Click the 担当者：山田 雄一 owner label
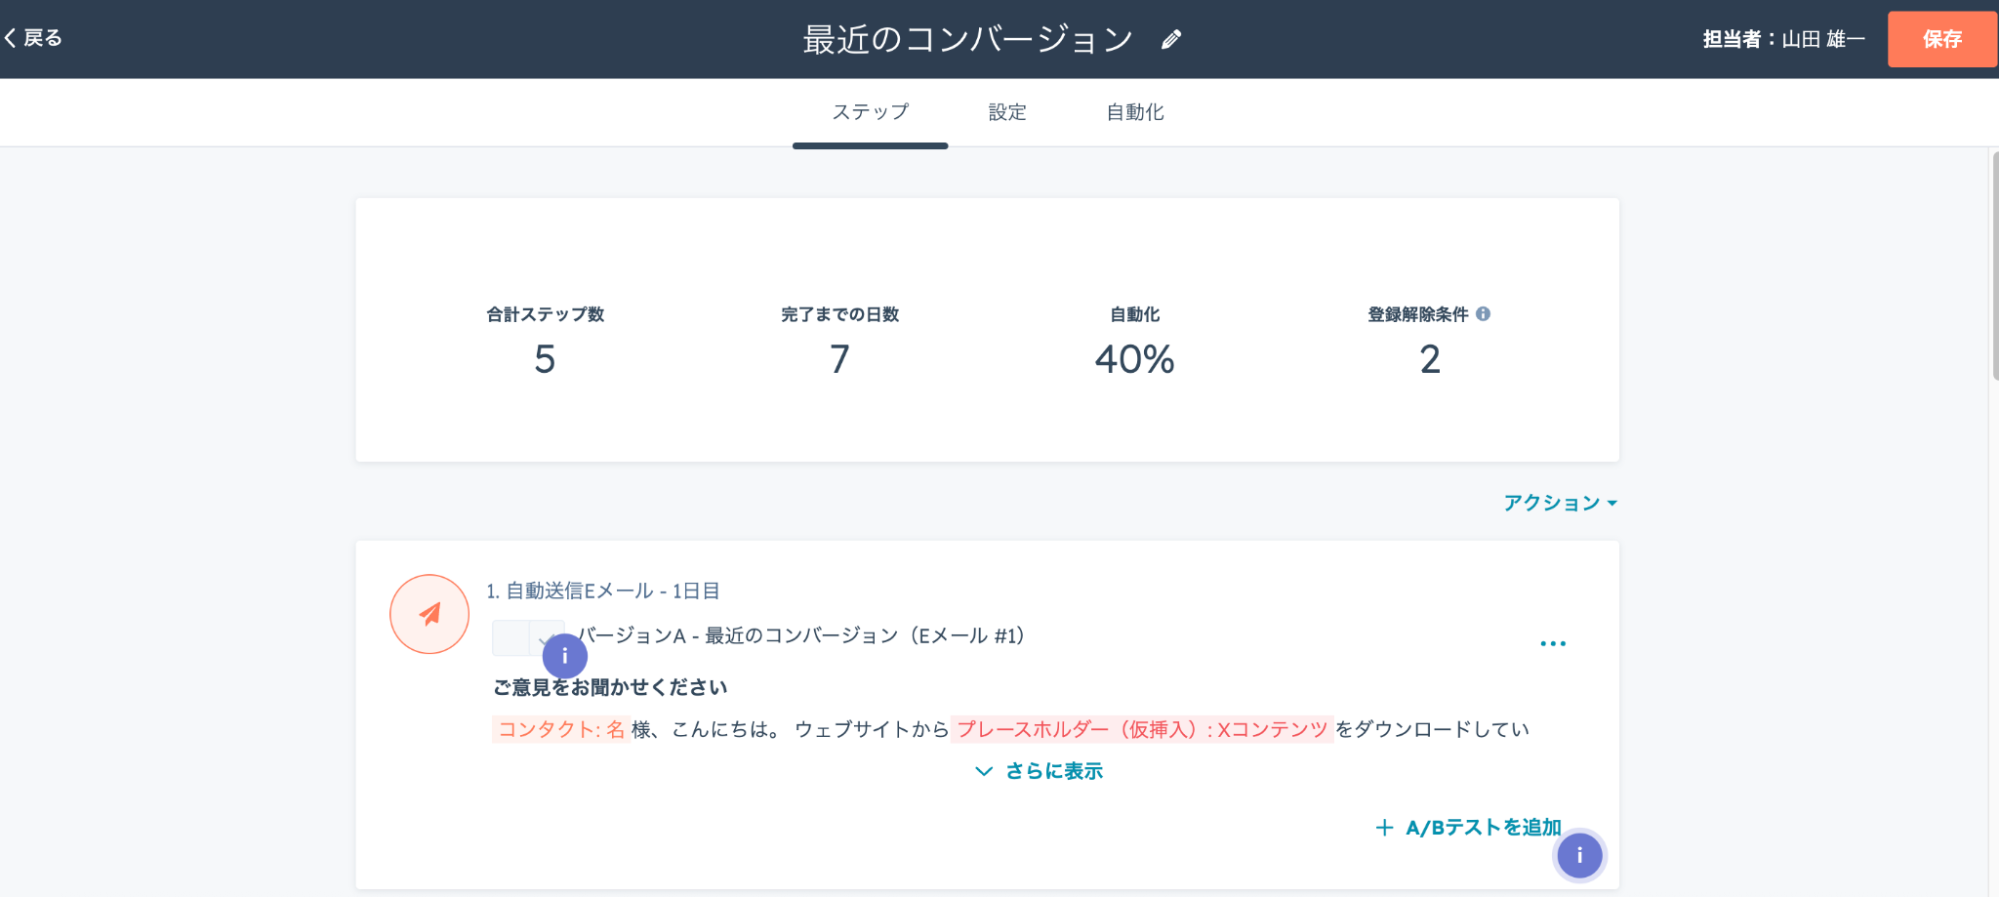The width and height of the screenshot is (1999, 898). pyautogui.click(x=1783, y=39)
